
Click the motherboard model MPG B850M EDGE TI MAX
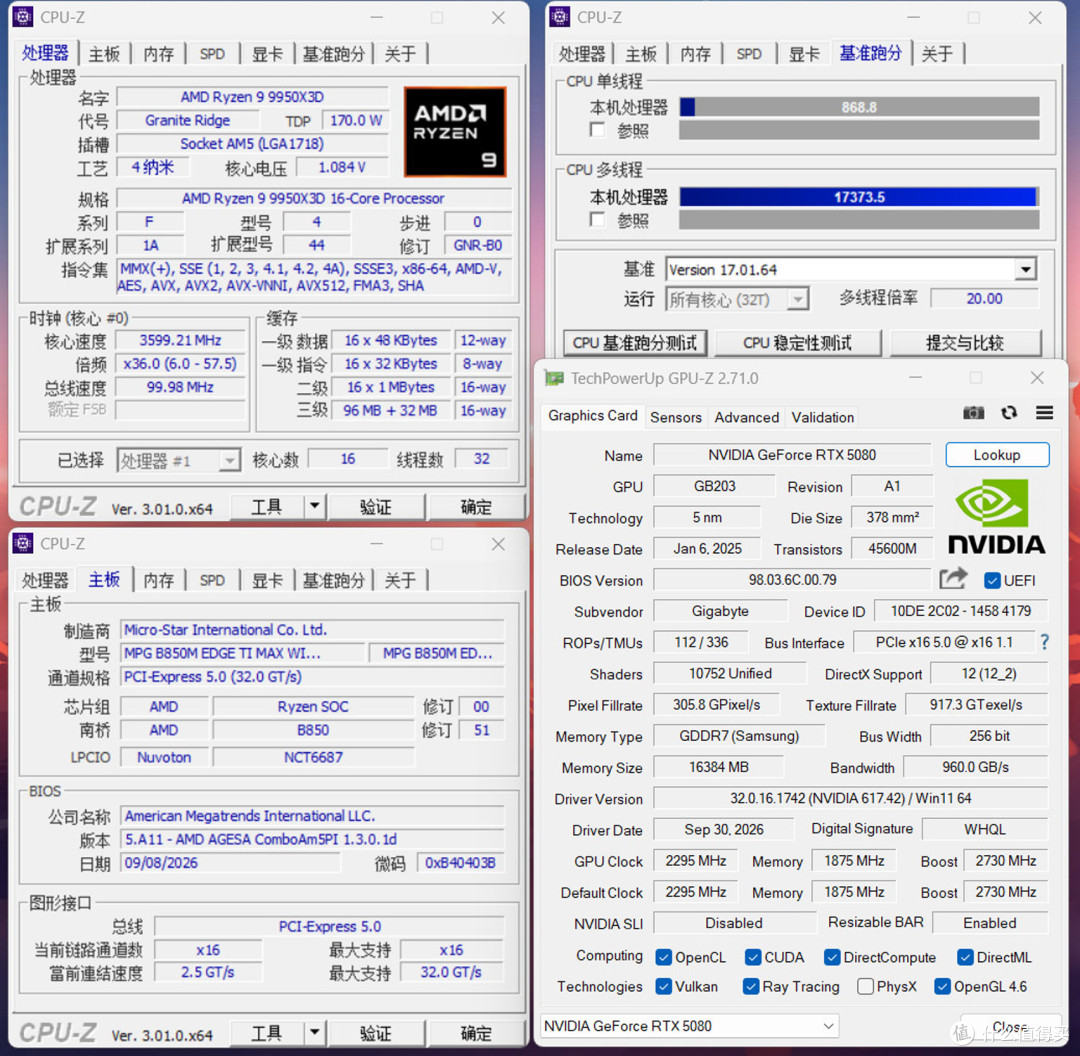[242, 653]
